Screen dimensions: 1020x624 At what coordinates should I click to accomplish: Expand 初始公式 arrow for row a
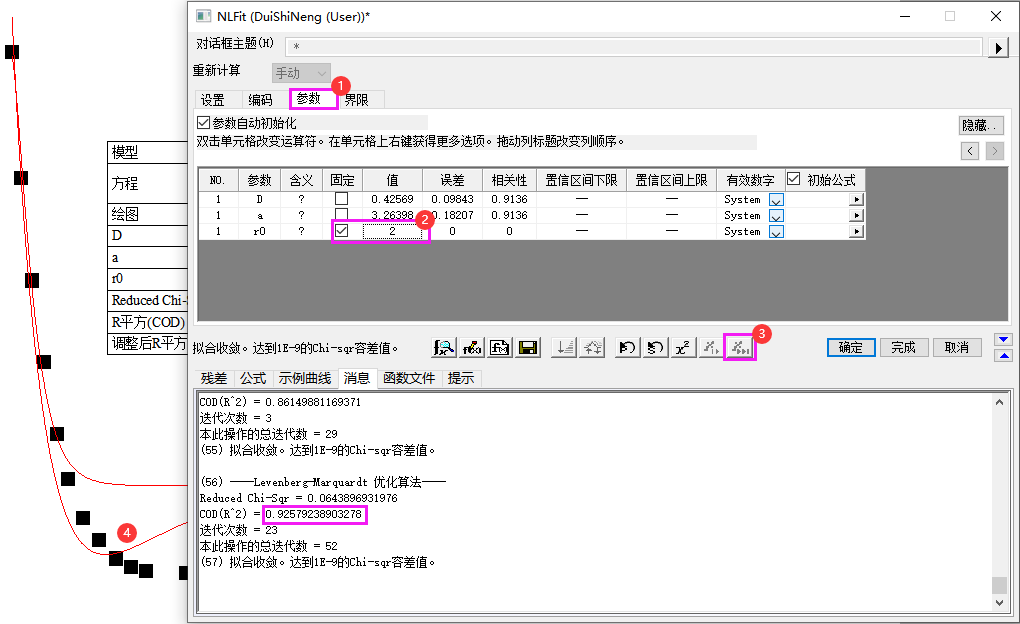click(857, 215)
